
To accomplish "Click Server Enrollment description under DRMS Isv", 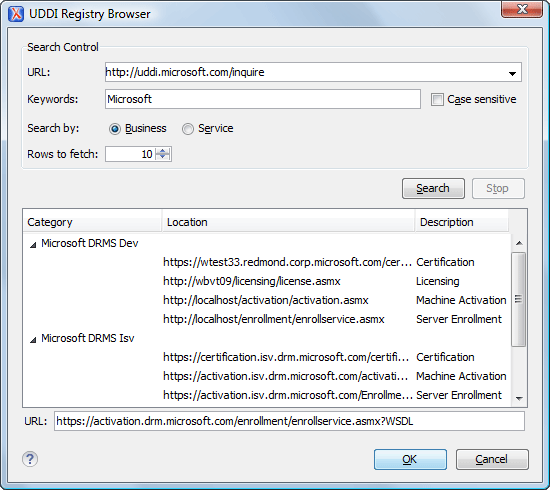I will pos(459,395).
